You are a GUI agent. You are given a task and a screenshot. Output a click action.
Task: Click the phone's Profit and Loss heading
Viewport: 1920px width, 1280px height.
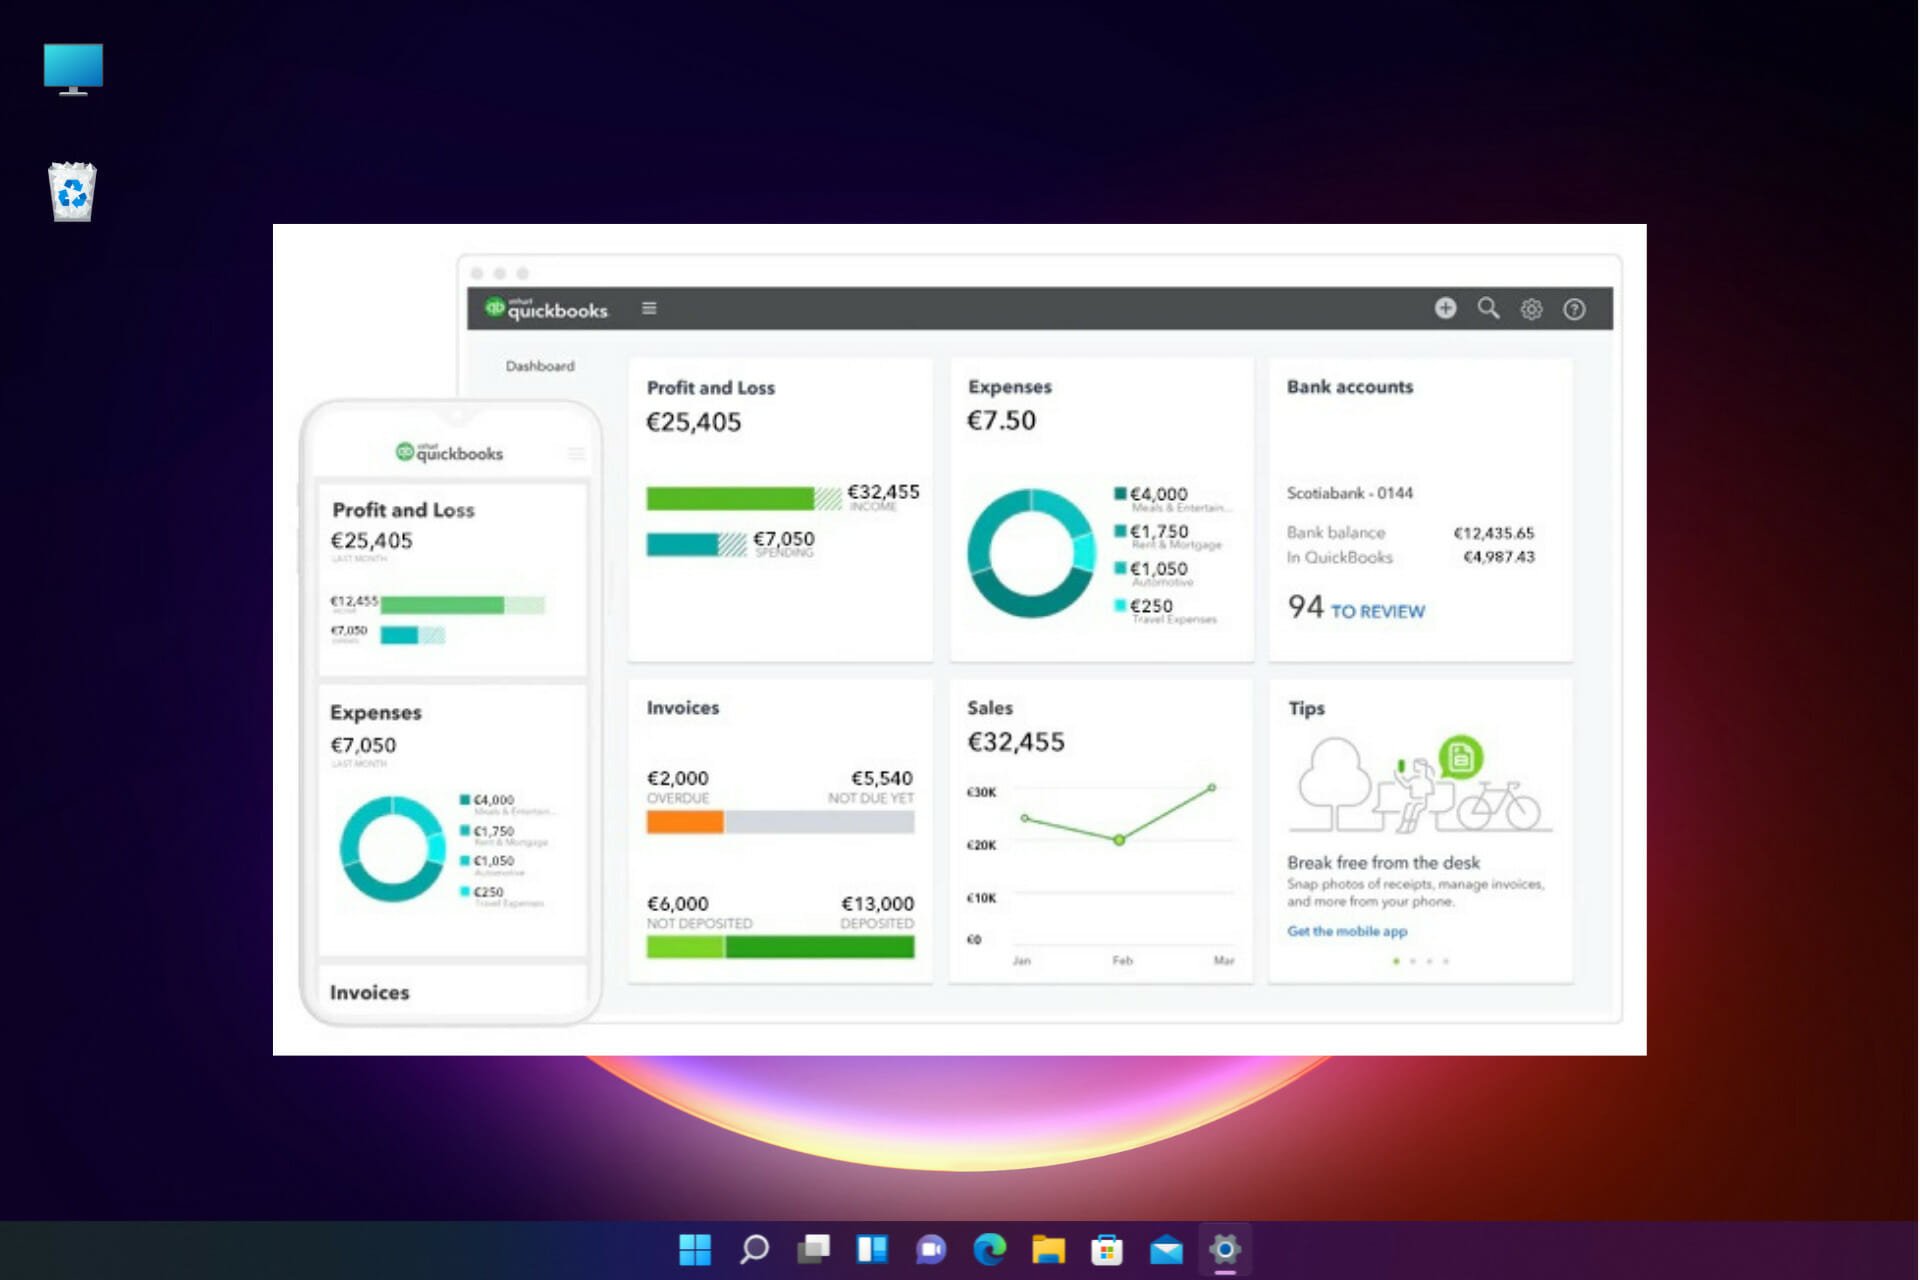pyautogui.click(x=403, y=510)
